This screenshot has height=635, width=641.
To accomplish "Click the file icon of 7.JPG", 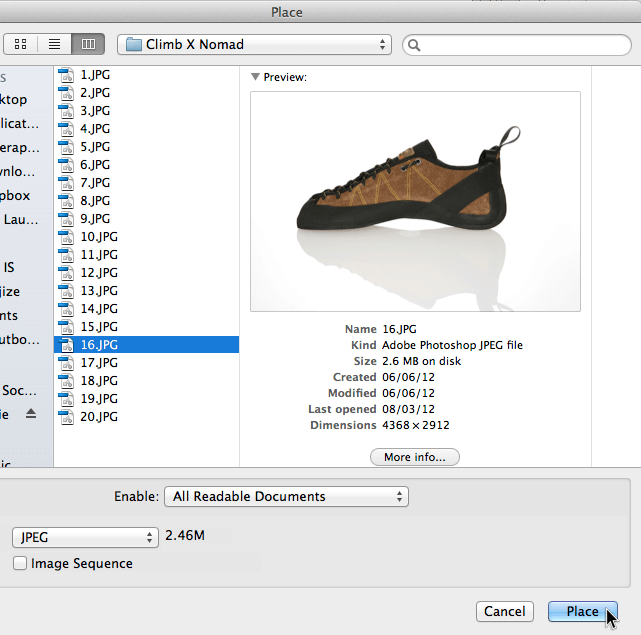I will [66, 183].
